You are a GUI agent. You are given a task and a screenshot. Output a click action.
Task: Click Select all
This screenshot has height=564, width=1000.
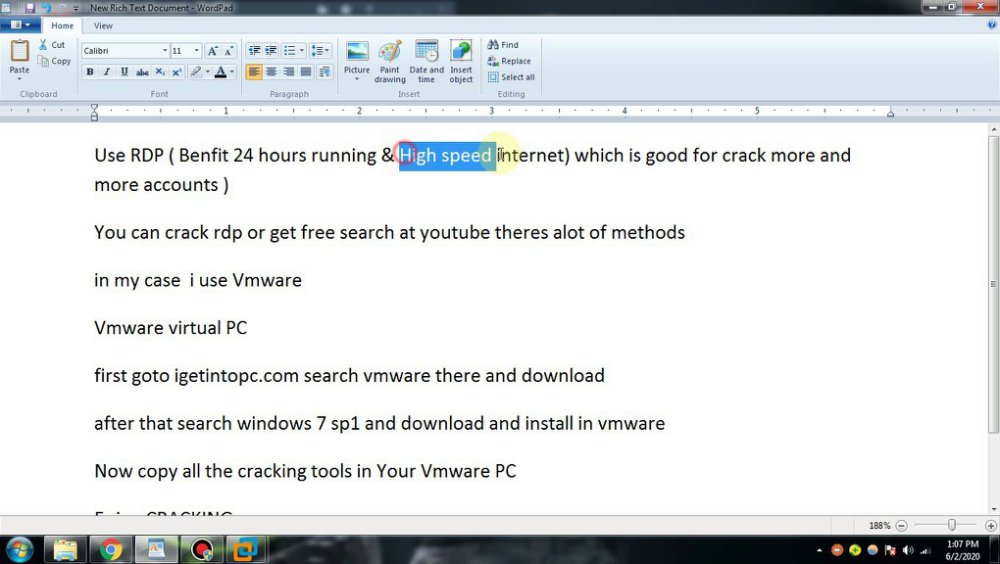(511, 77)
